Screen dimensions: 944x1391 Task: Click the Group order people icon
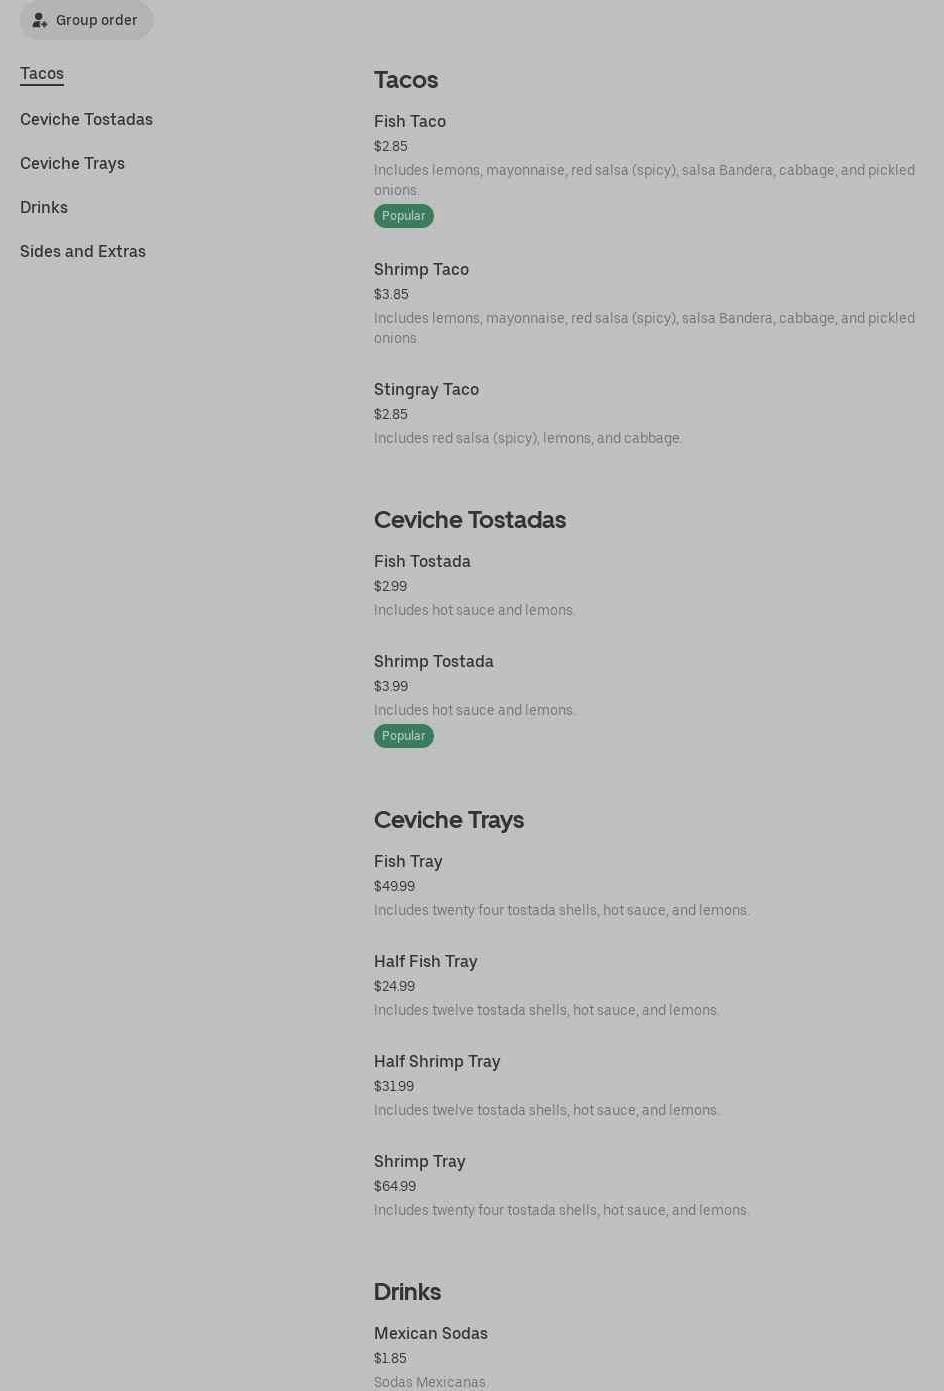[x=40, y=20]
